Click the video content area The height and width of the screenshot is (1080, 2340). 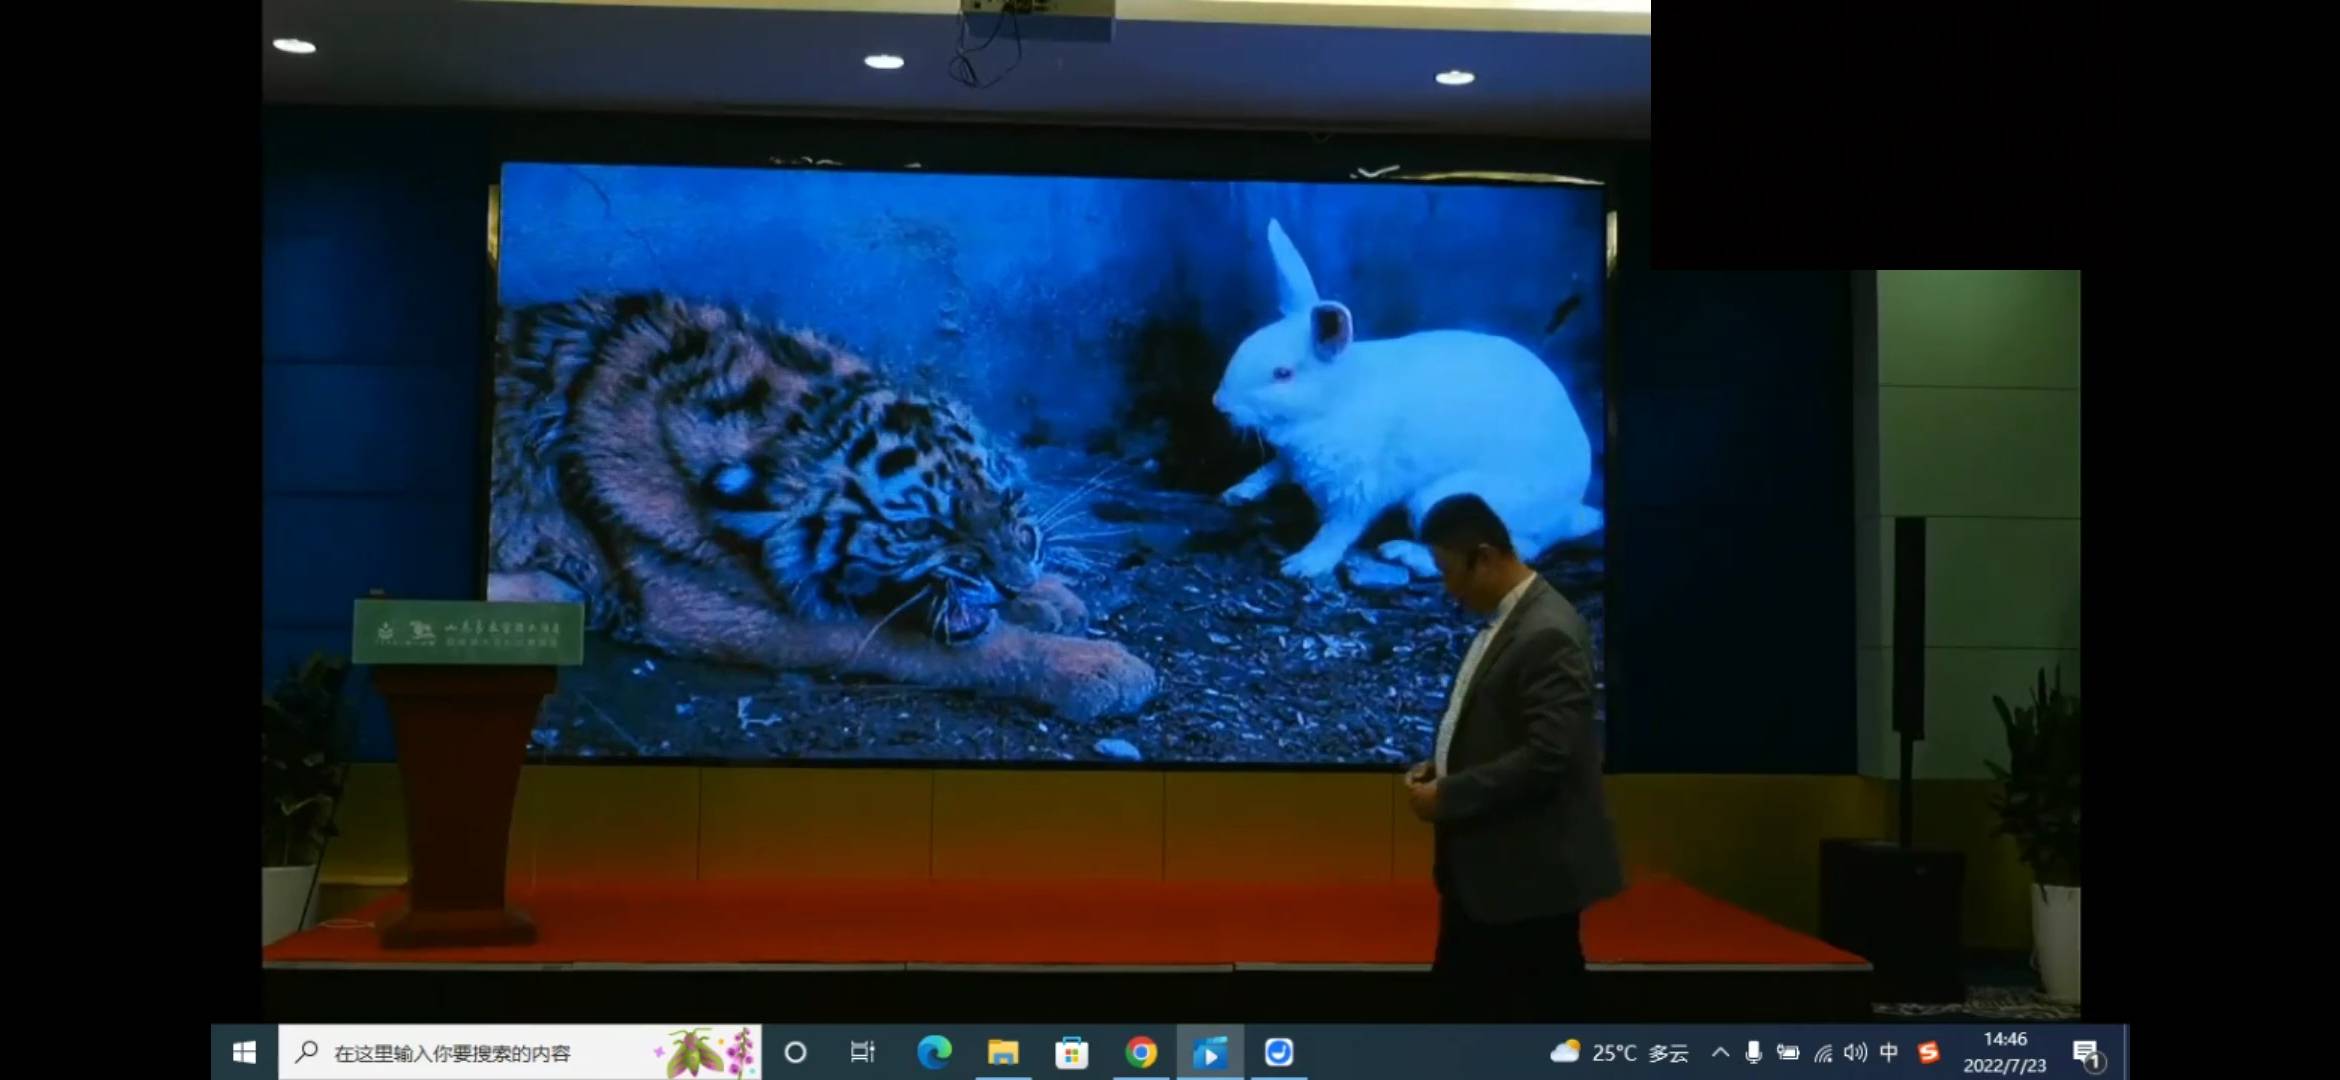pyautogui.click(x=1171, y=510)
